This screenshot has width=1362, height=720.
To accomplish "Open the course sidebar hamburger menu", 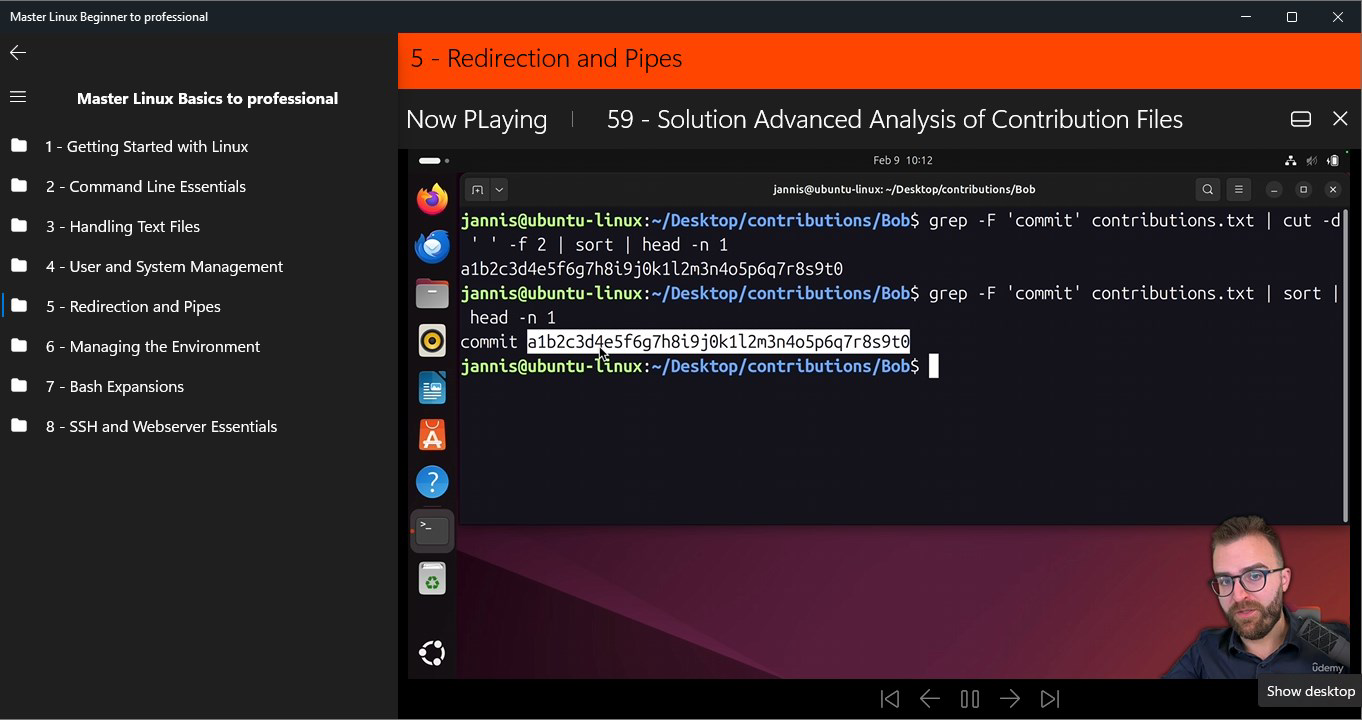I will coord(18,97).
